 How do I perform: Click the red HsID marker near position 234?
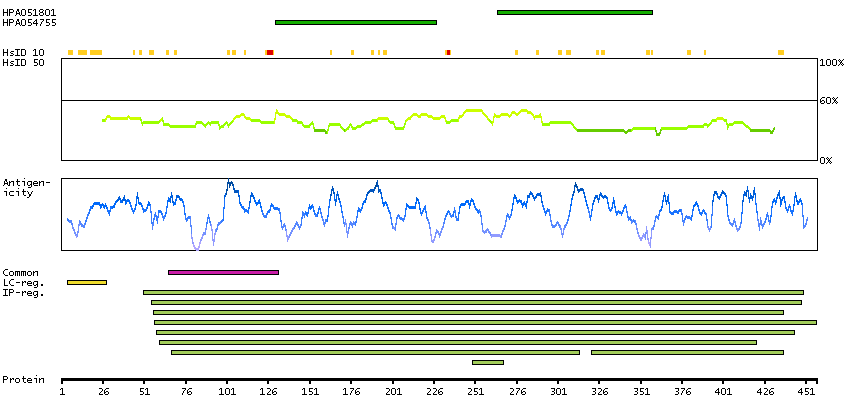(x=448, y=52)
